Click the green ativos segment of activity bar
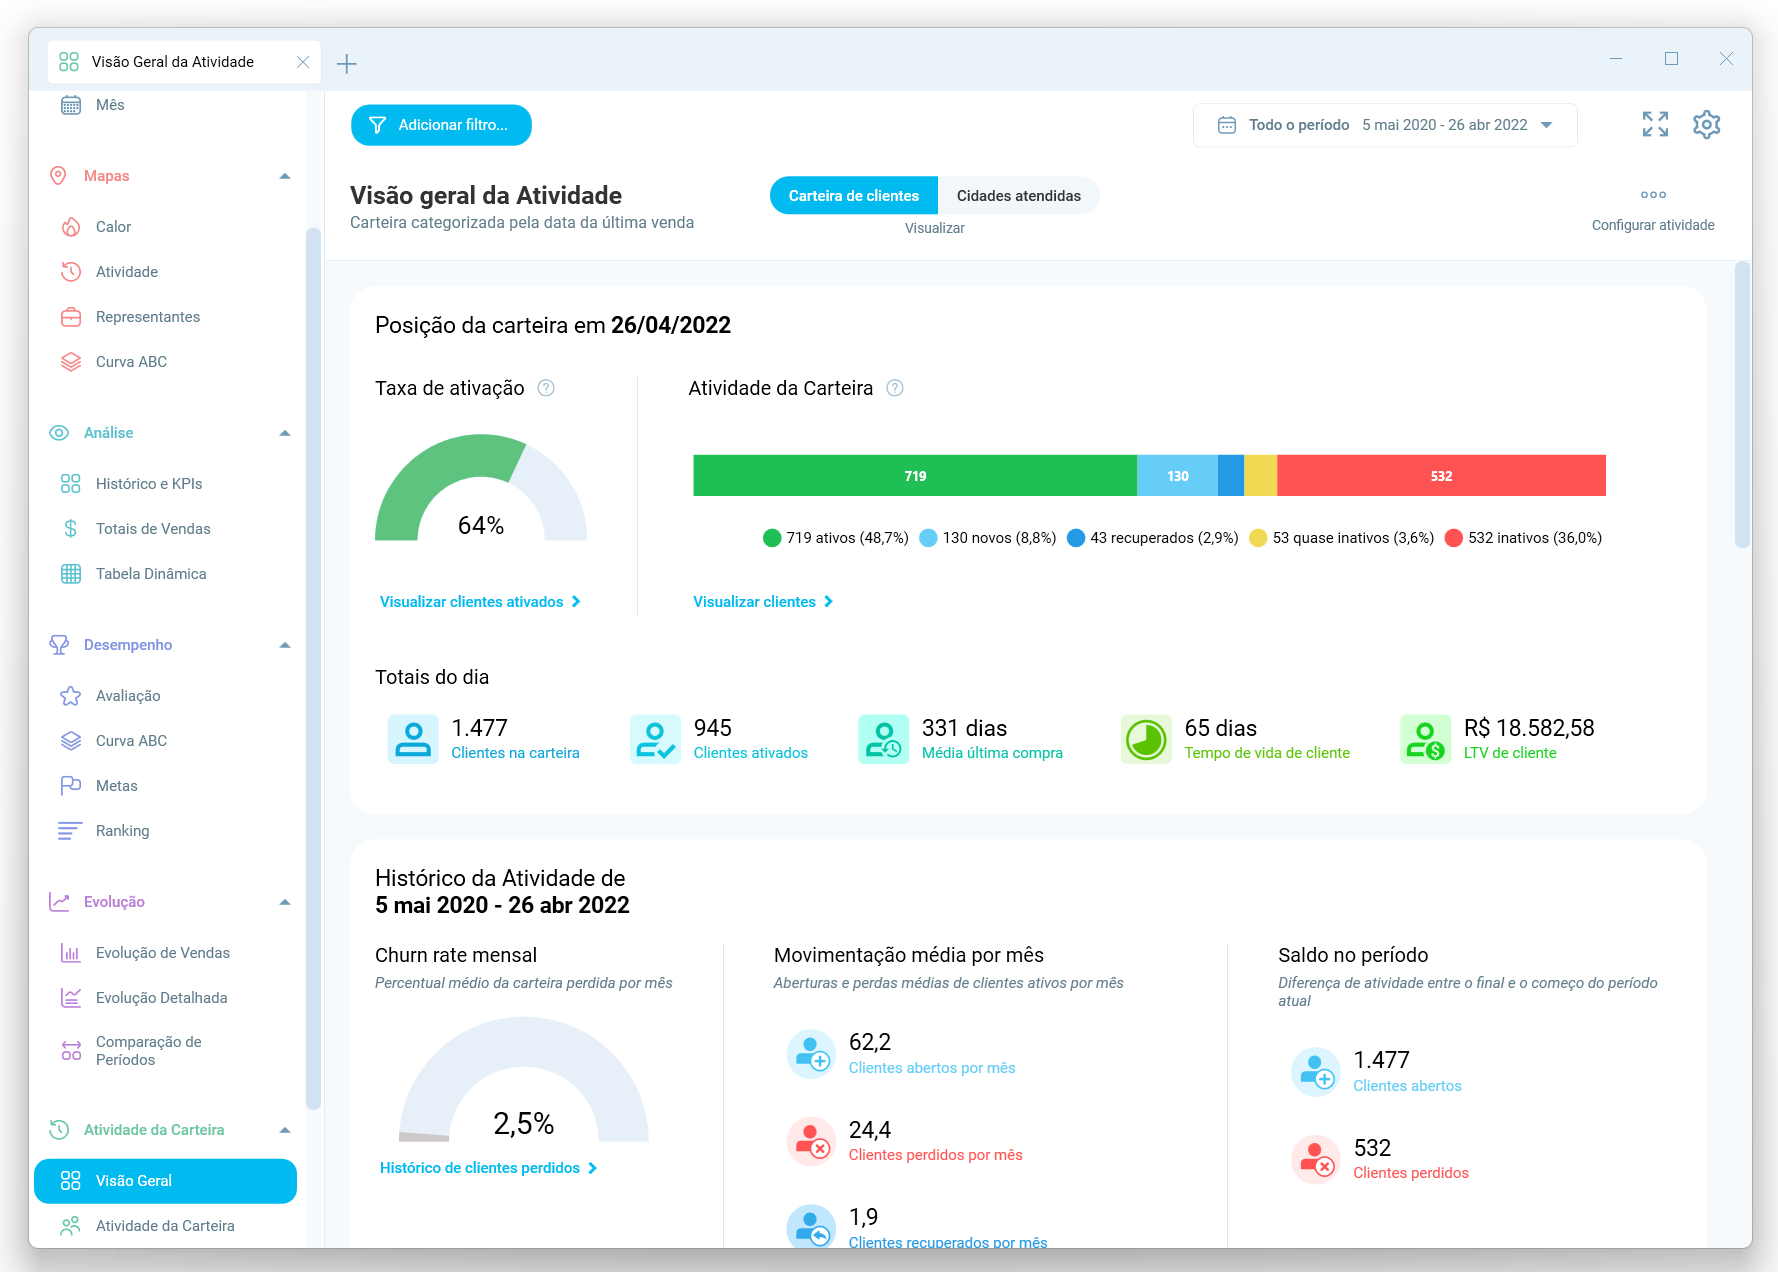Viewport: 1778px width, 1272px height. (x=914, y=475)
